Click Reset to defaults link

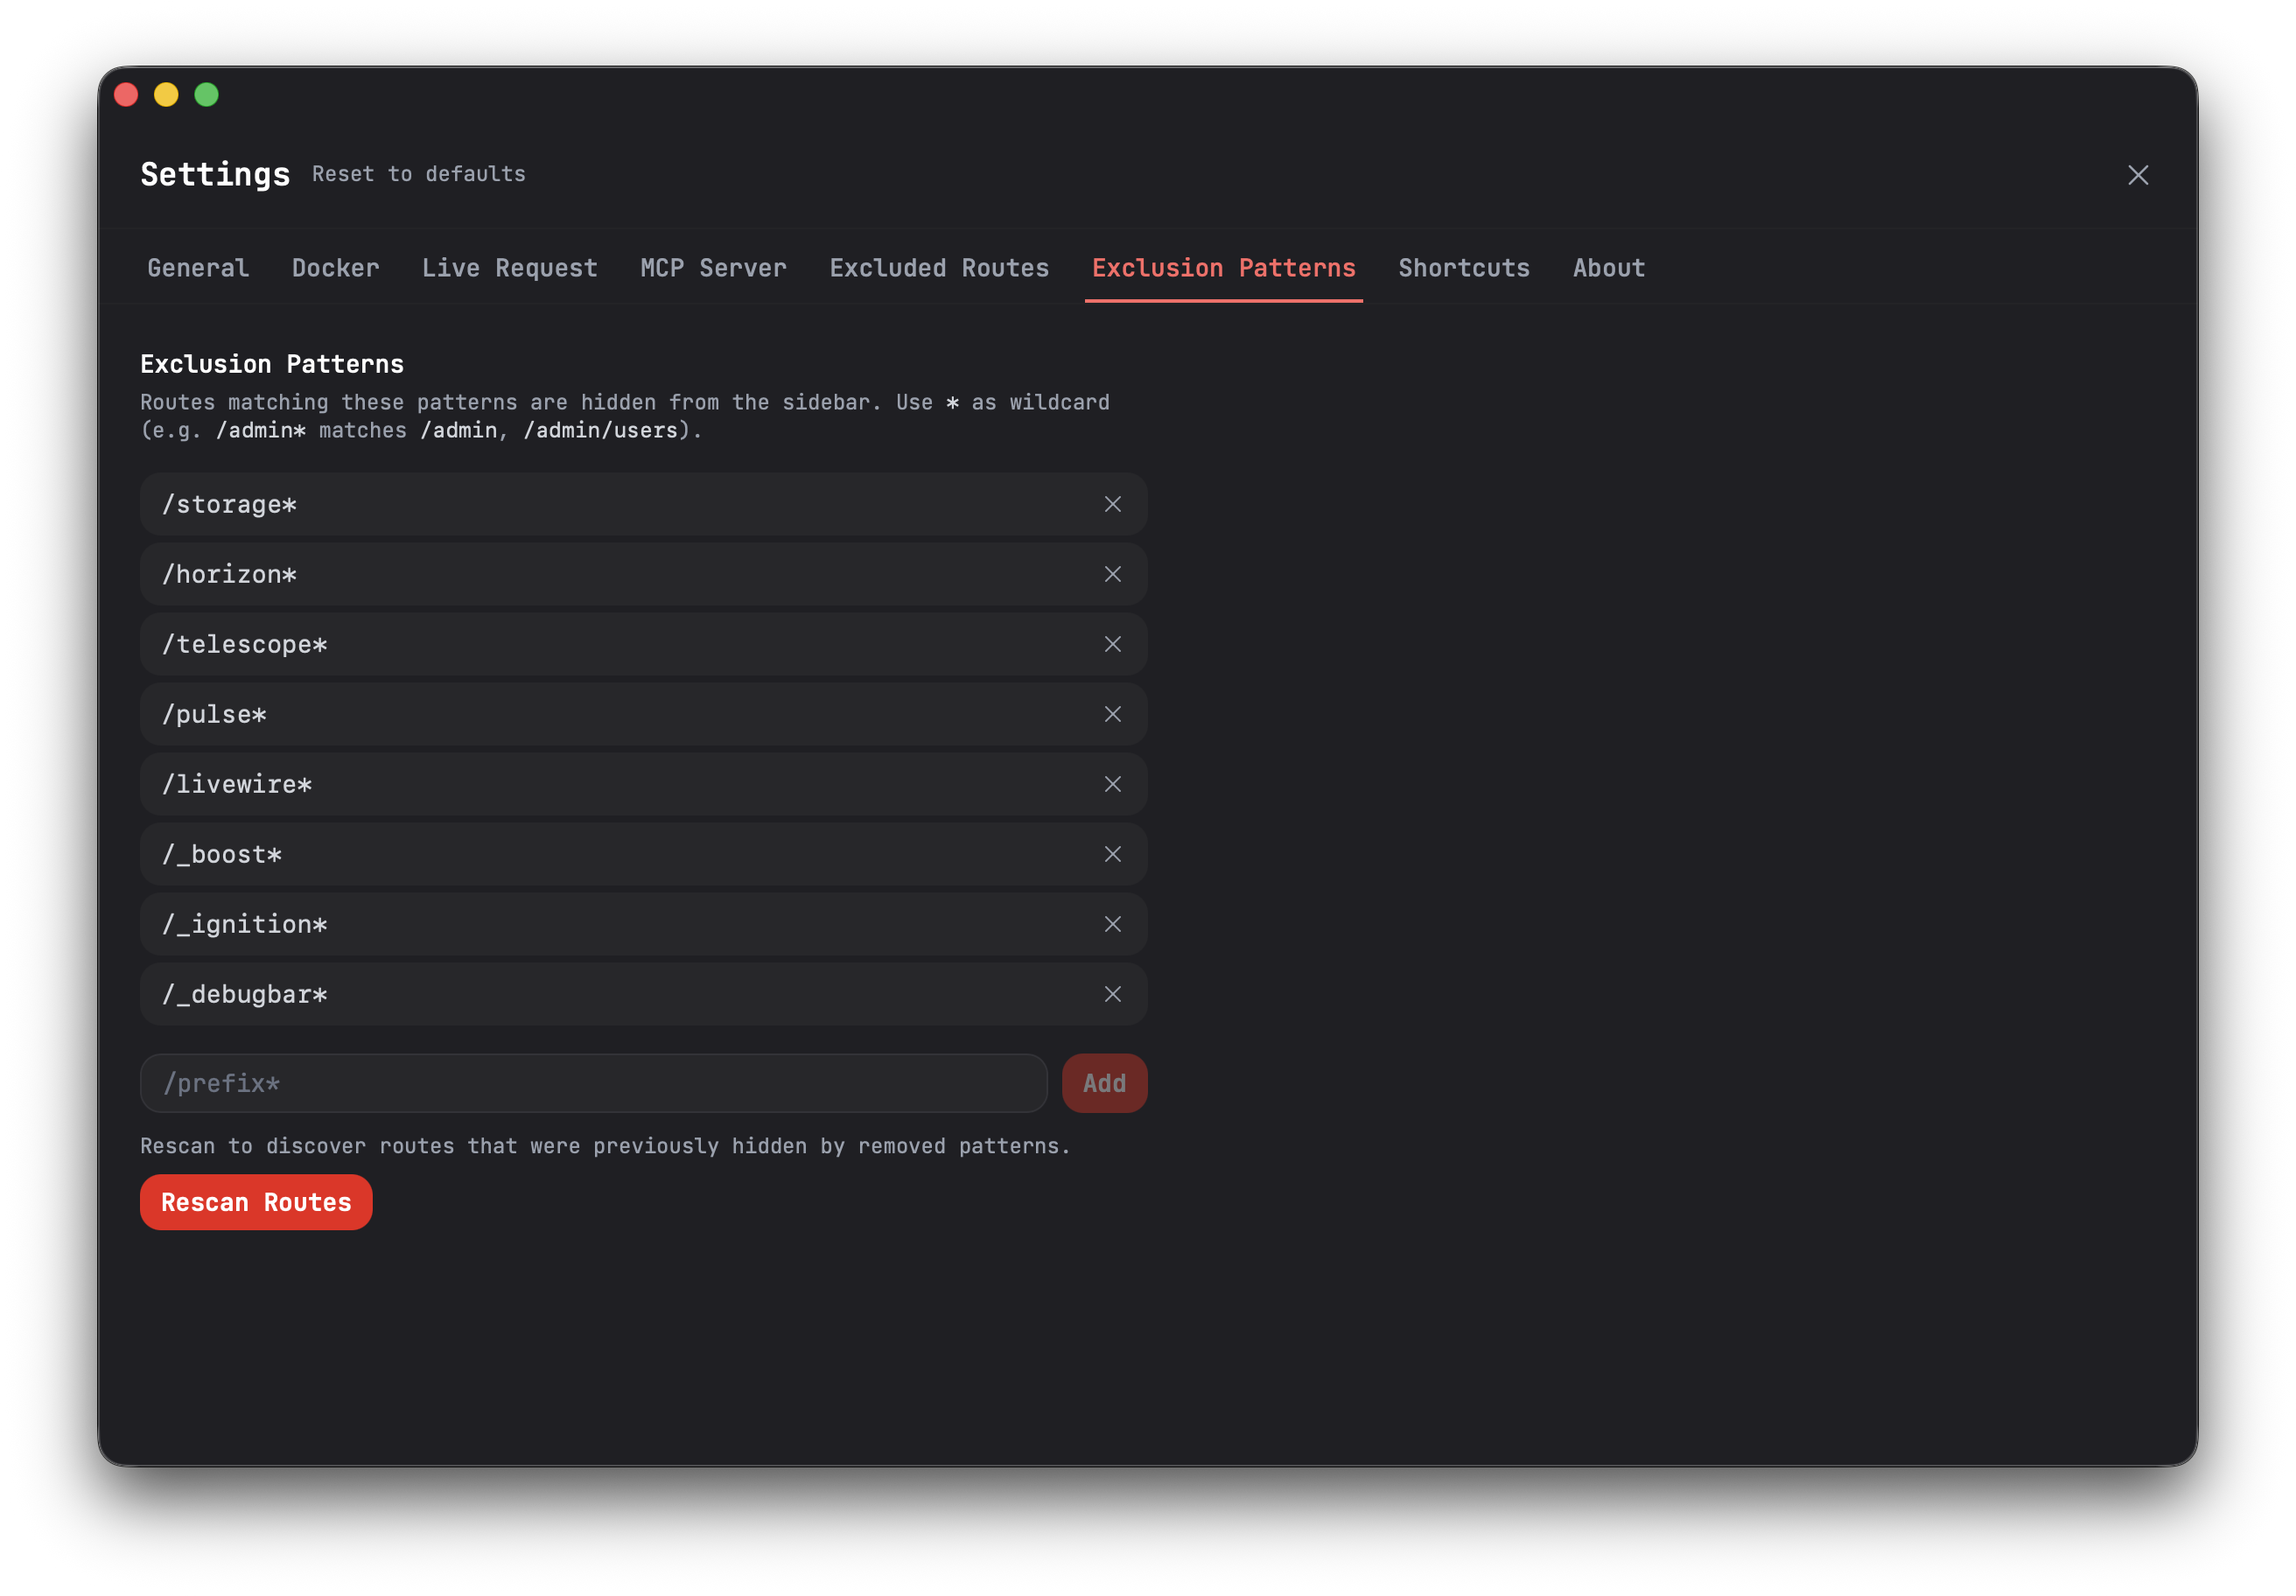[418, 174]
